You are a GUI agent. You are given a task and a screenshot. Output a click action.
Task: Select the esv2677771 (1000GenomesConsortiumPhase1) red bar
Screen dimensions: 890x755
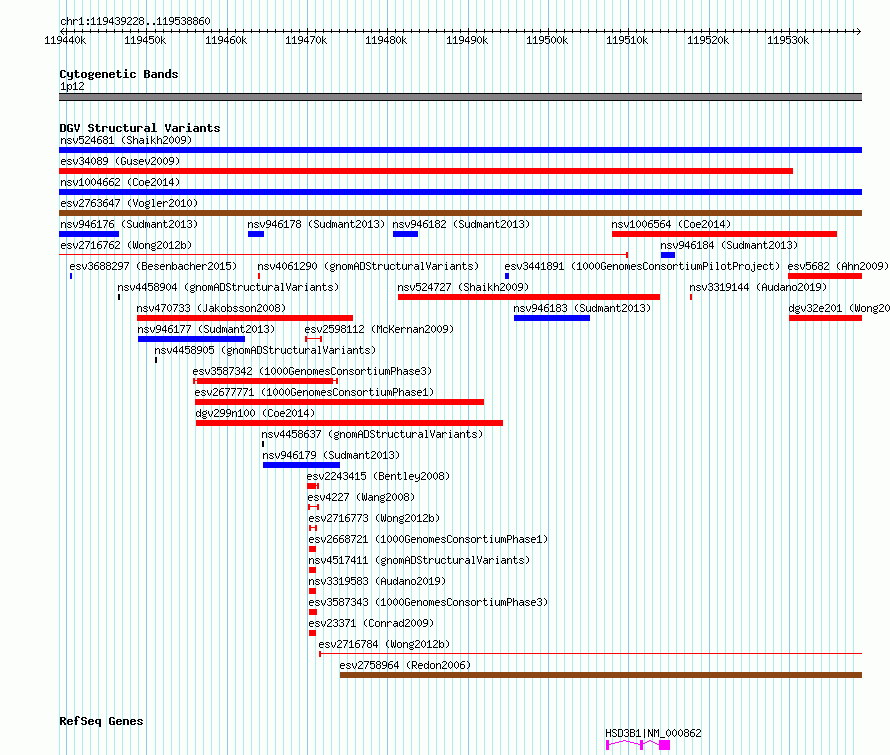[339, 402]
